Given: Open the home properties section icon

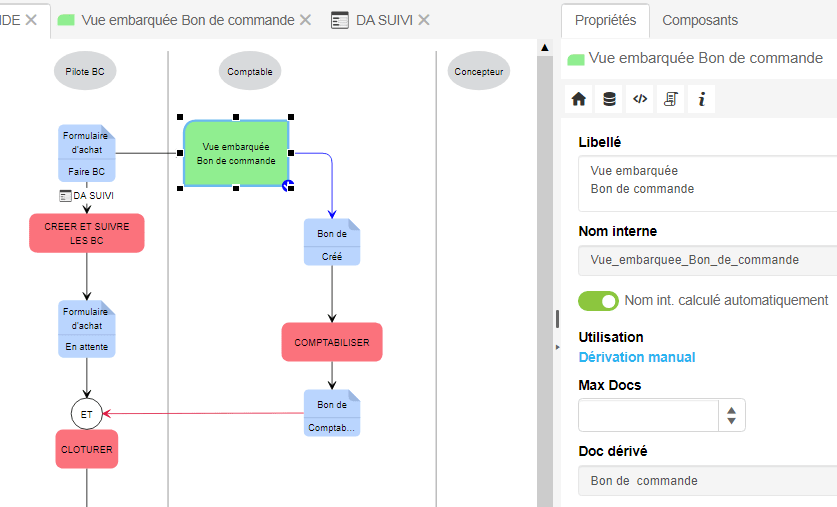Looking at the screenshot, I should click(x=579, y=99).
